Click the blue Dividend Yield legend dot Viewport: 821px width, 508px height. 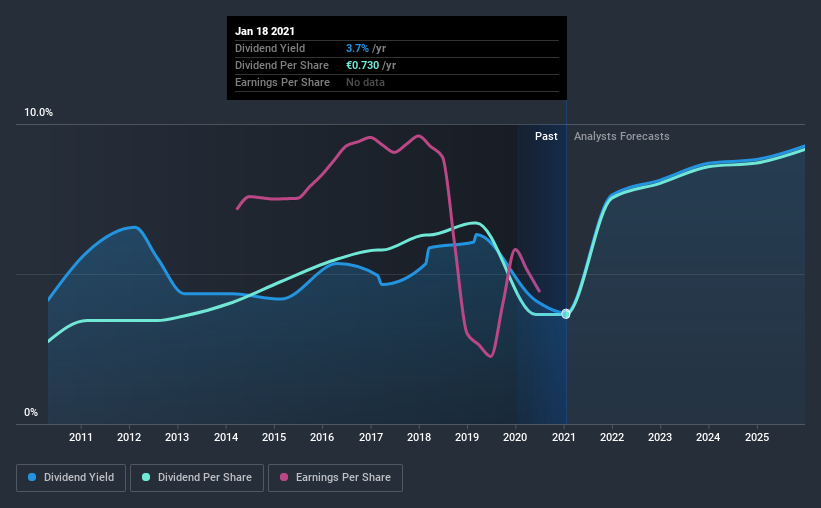point(32,477)
